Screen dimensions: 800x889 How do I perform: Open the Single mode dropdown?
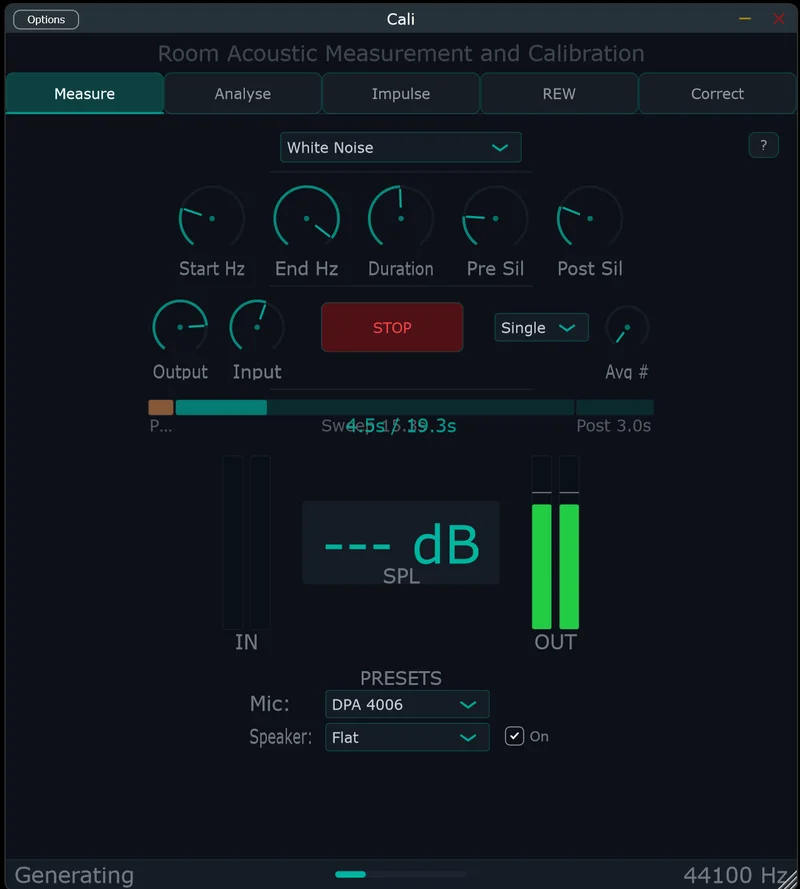(541, 328)
